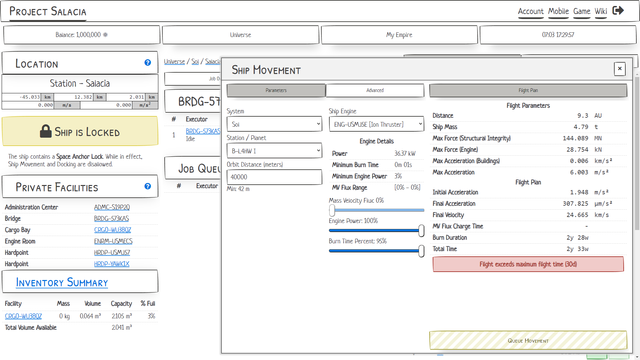Click the 12.382 km coordinate field
Screen dimensions: 640x360
coord(80,97)
